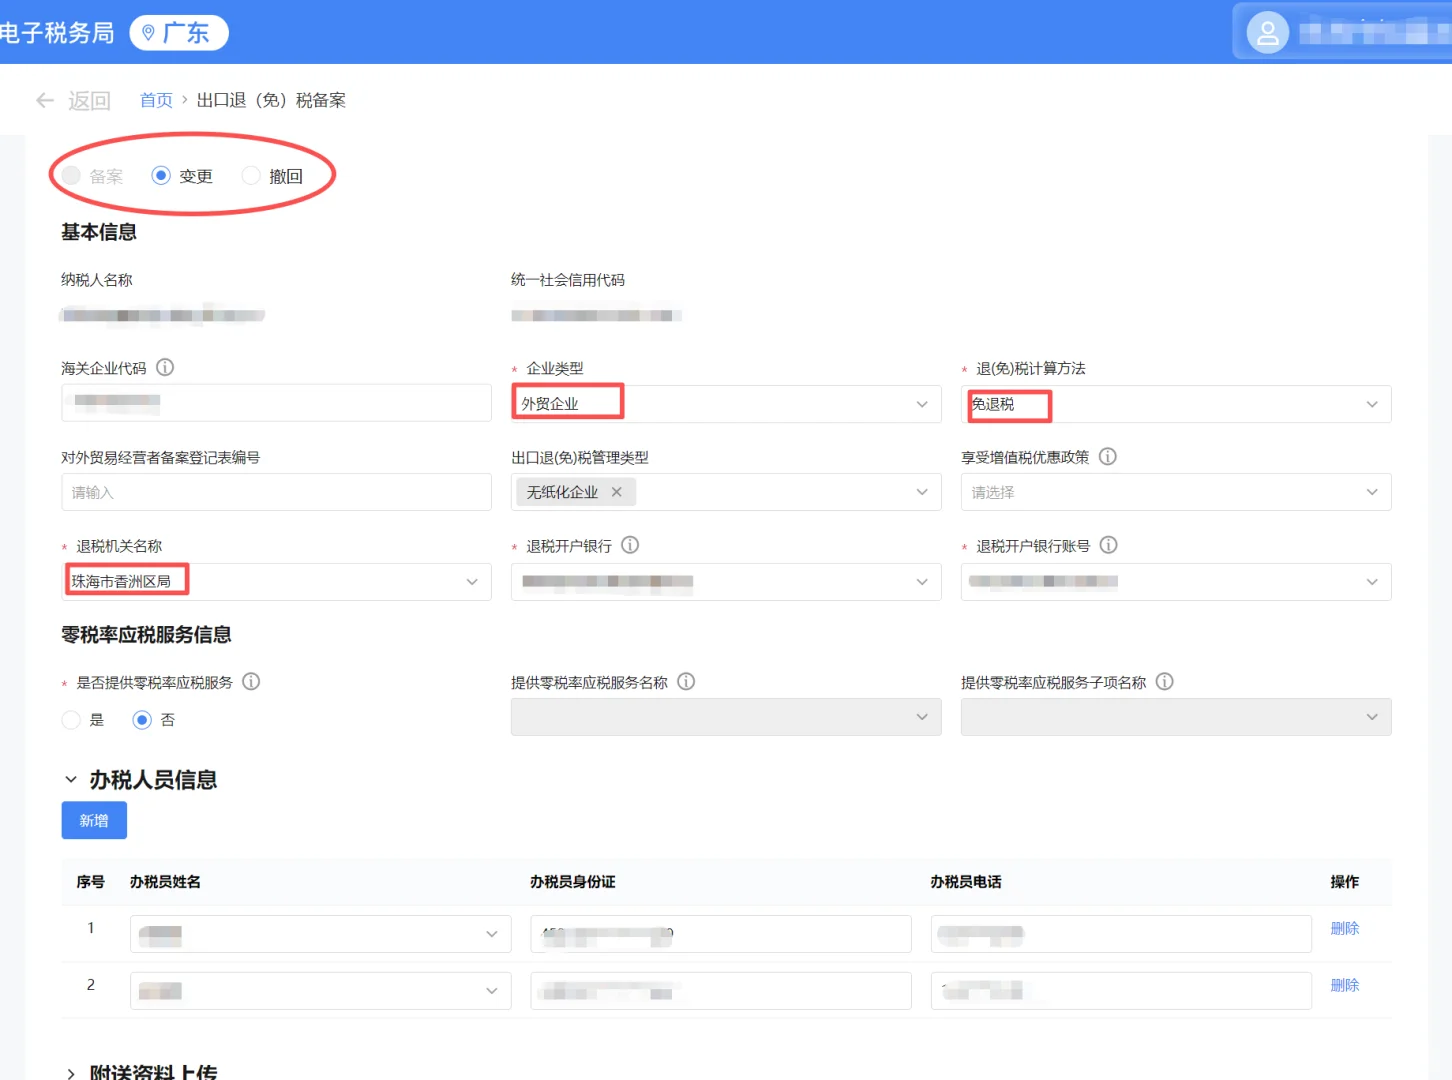Screen dimensions: 1452x1080
Task: Click the info icon beside 提供零税率应税服务名称
Action: [686, 681]
